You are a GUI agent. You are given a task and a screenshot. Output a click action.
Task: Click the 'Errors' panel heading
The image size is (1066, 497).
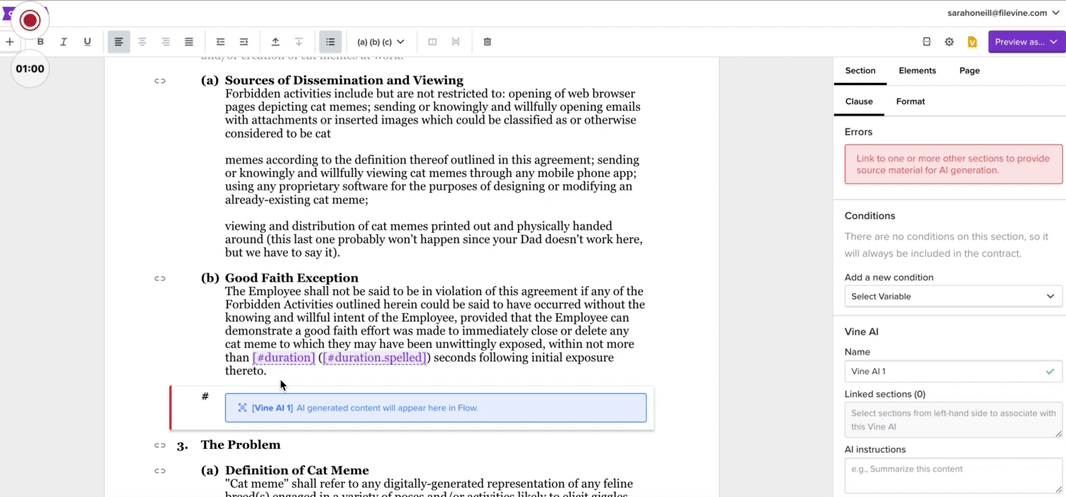(858, 132)
